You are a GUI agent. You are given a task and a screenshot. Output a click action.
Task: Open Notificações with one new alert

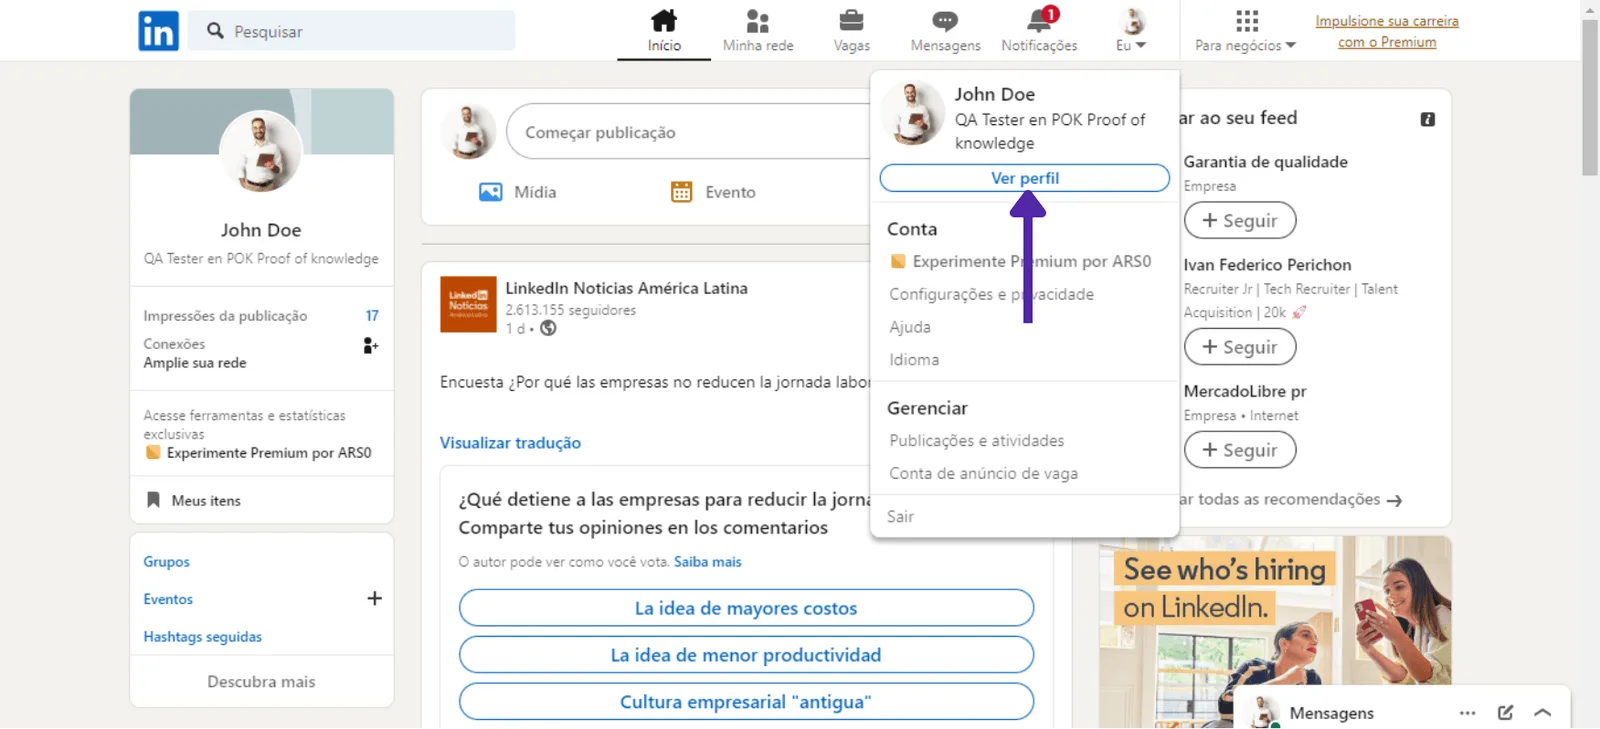(1040, 31)
